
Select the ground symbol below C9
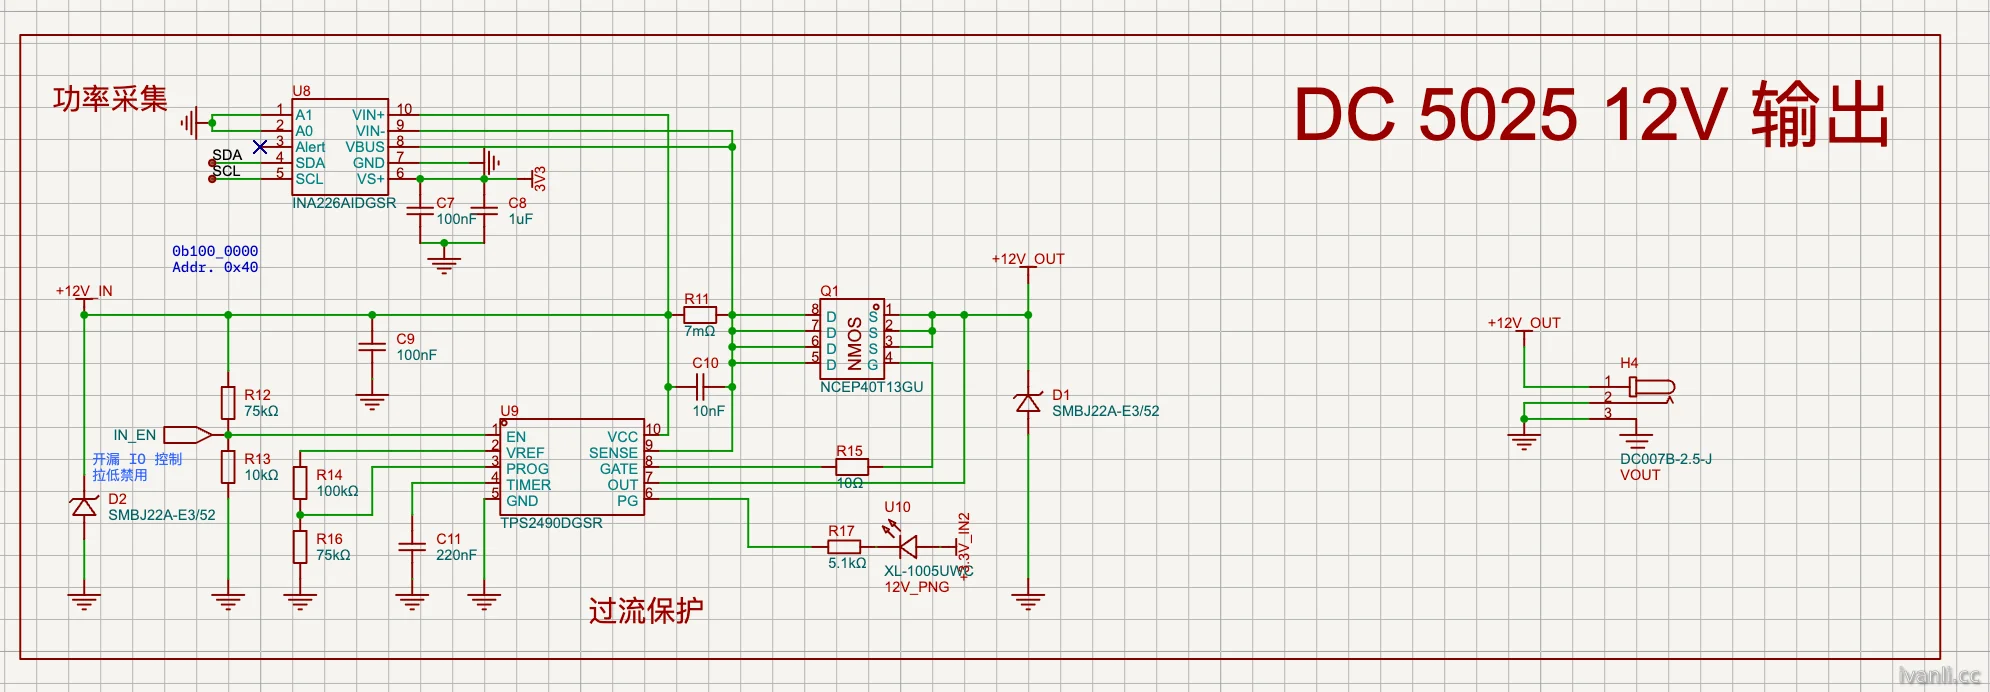tap(372, 403)
